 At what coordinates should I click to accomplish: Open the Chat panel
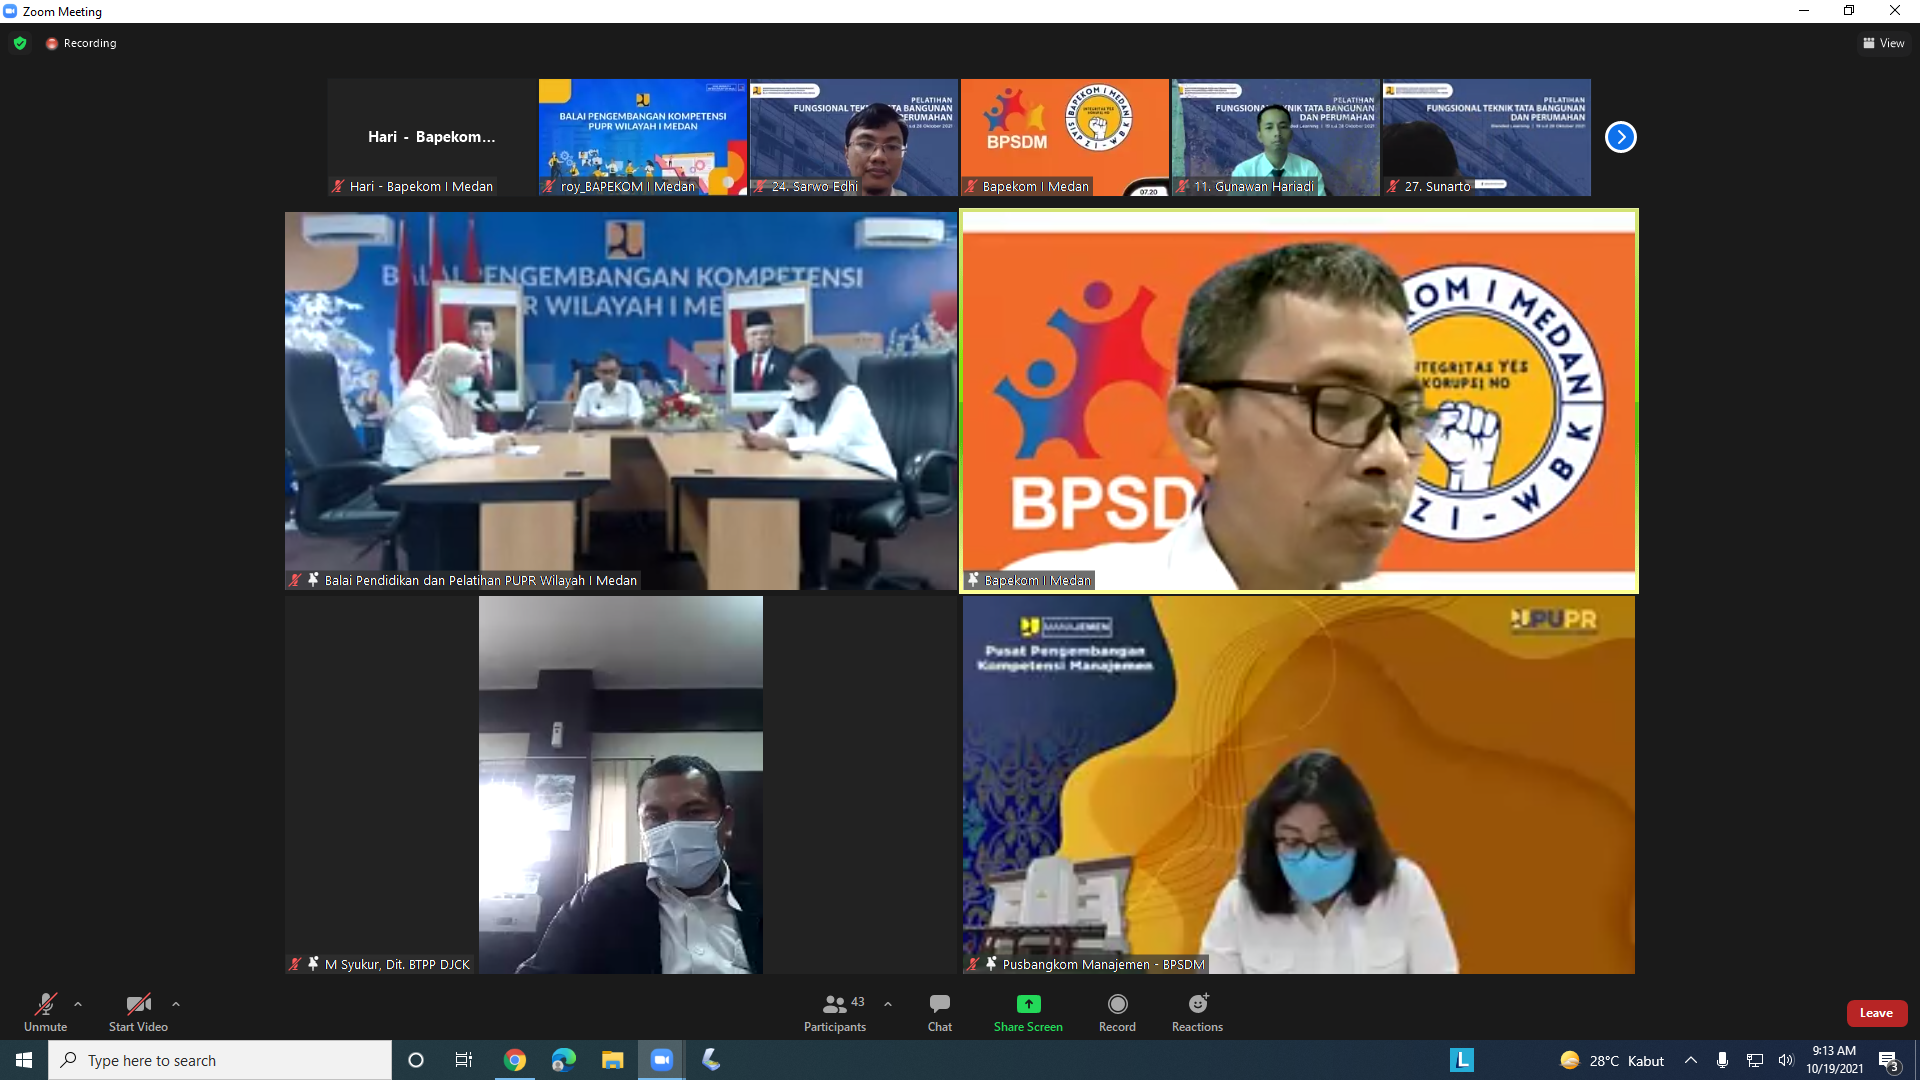pos(940,1012)
